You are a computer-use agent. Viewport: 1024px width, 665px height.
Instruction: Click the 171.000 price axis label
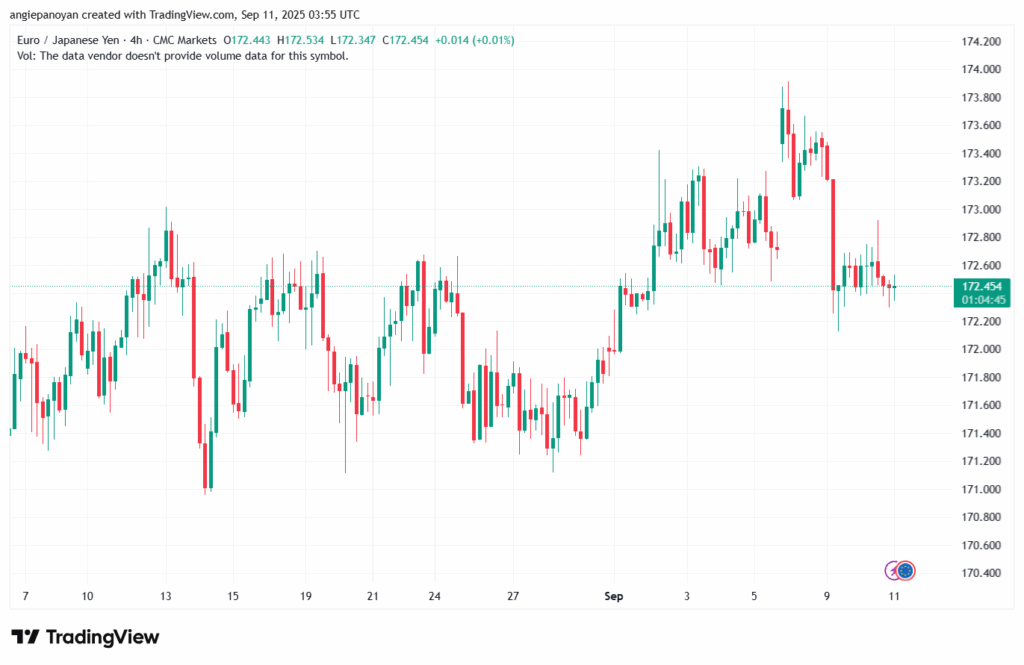point(982,489)
